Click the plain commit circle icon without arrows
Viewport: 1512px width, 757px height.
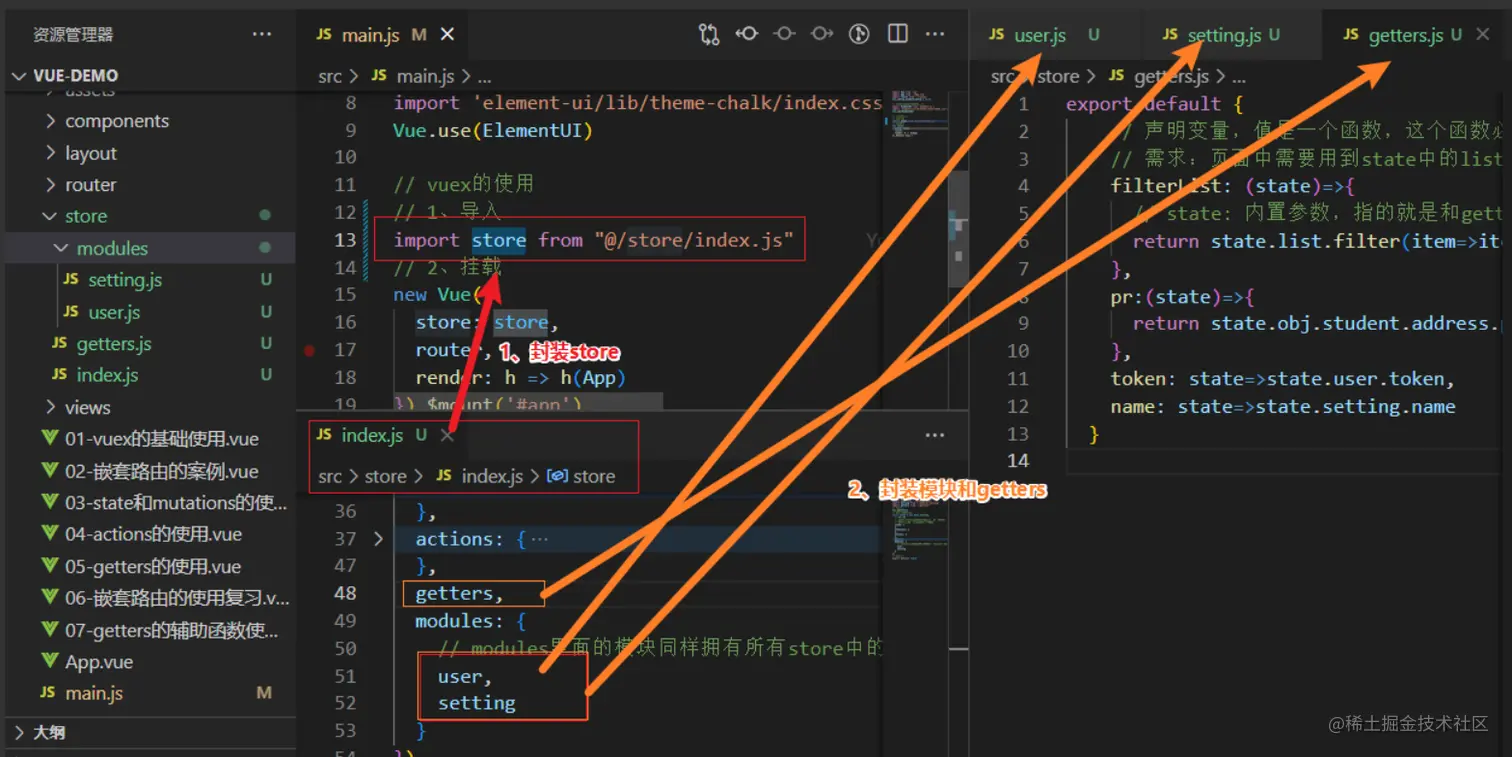784,34
